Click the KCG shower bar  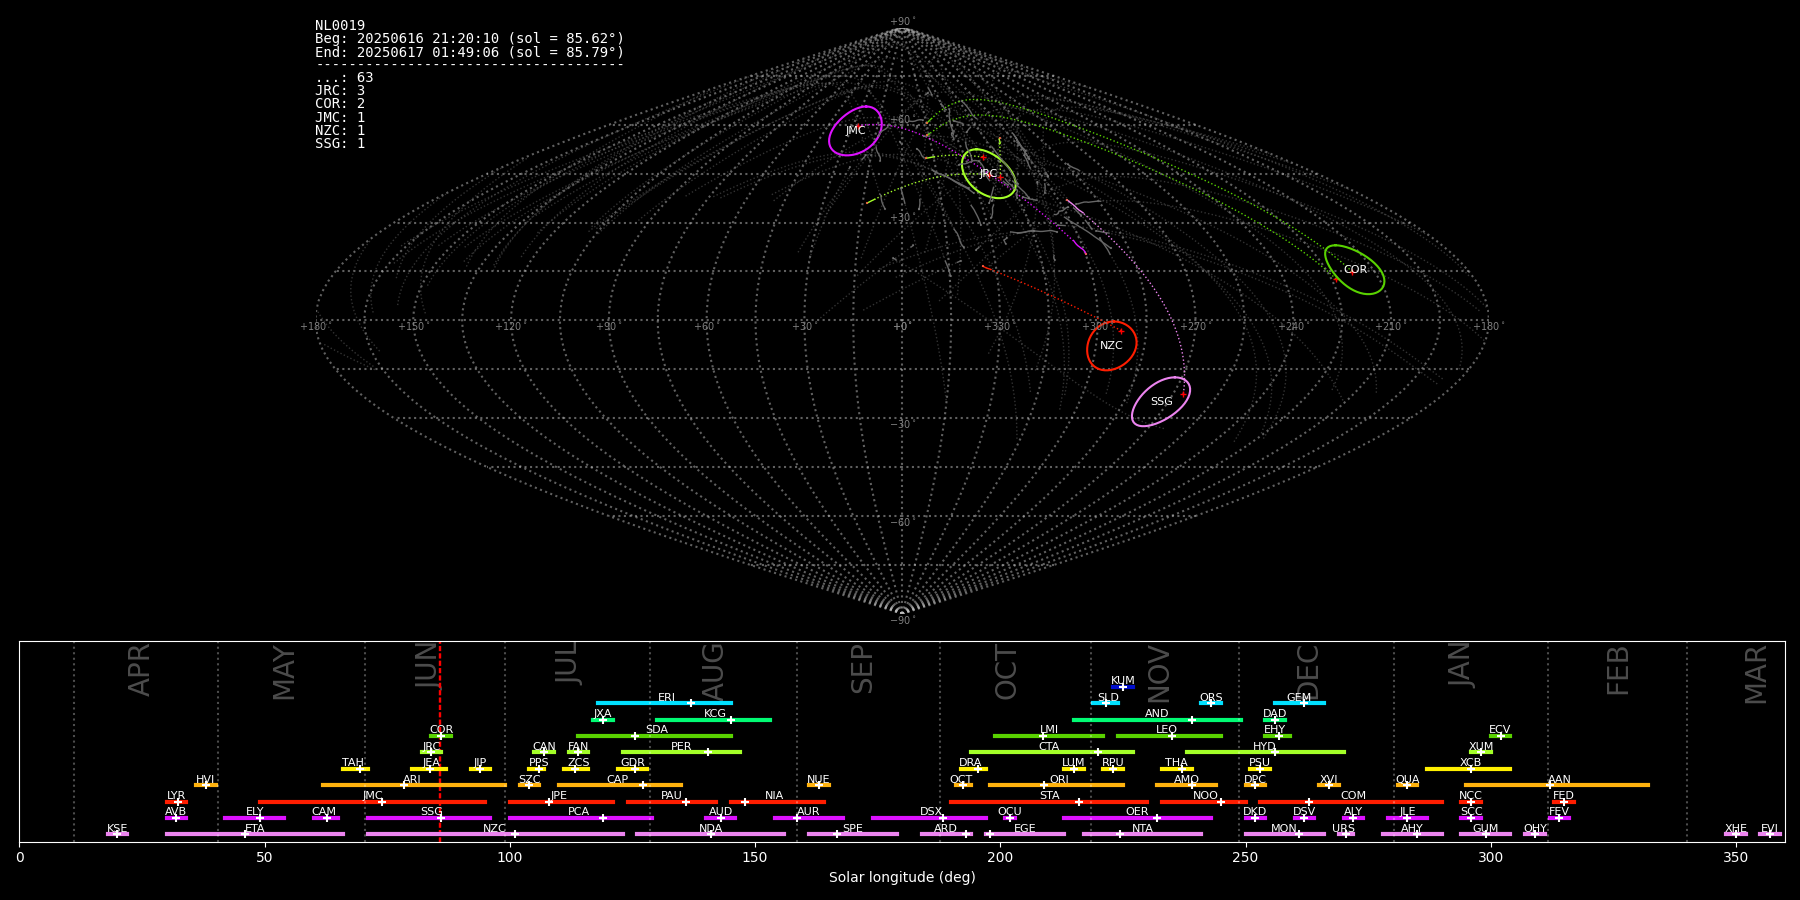[x=713, y=719]
